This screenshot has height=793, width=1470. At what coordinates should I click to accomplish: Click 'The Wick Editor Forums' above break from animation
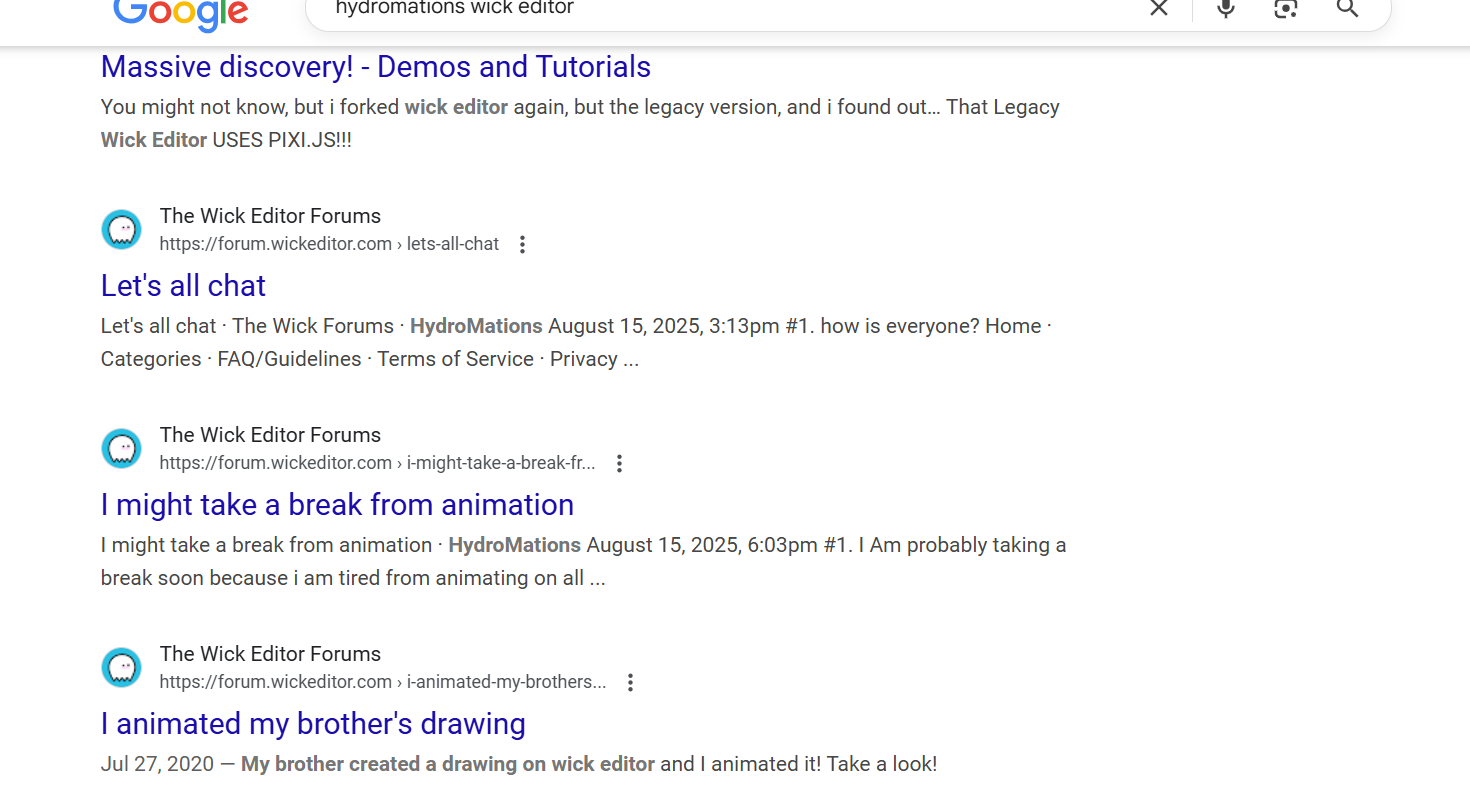point(270,435)
